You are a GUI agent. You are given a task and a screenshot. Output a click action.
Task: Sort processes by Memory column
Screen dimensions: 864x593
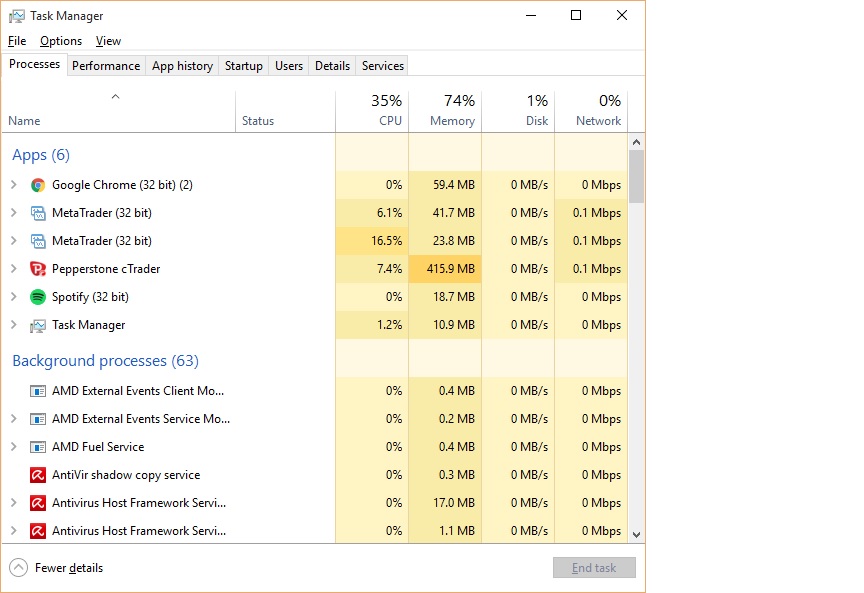445,112
